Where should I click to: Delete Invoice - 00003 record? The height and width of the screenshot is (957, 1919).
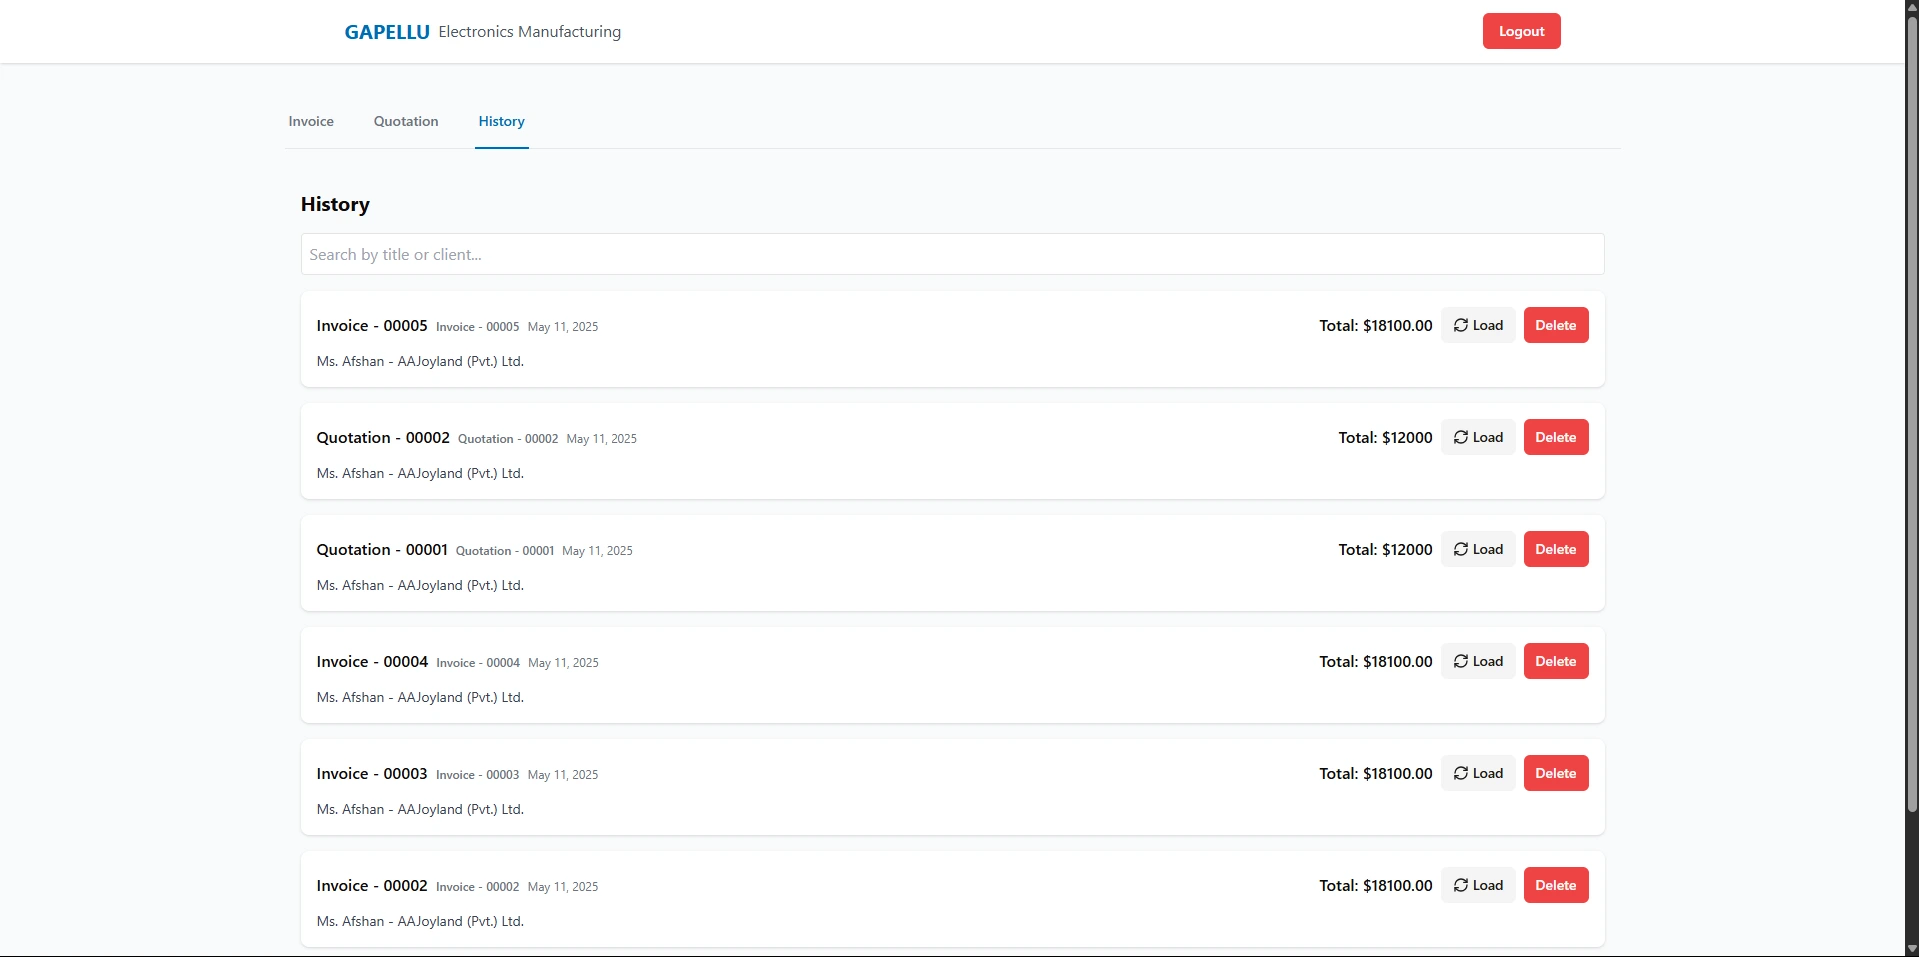(x=1555, y=773)
